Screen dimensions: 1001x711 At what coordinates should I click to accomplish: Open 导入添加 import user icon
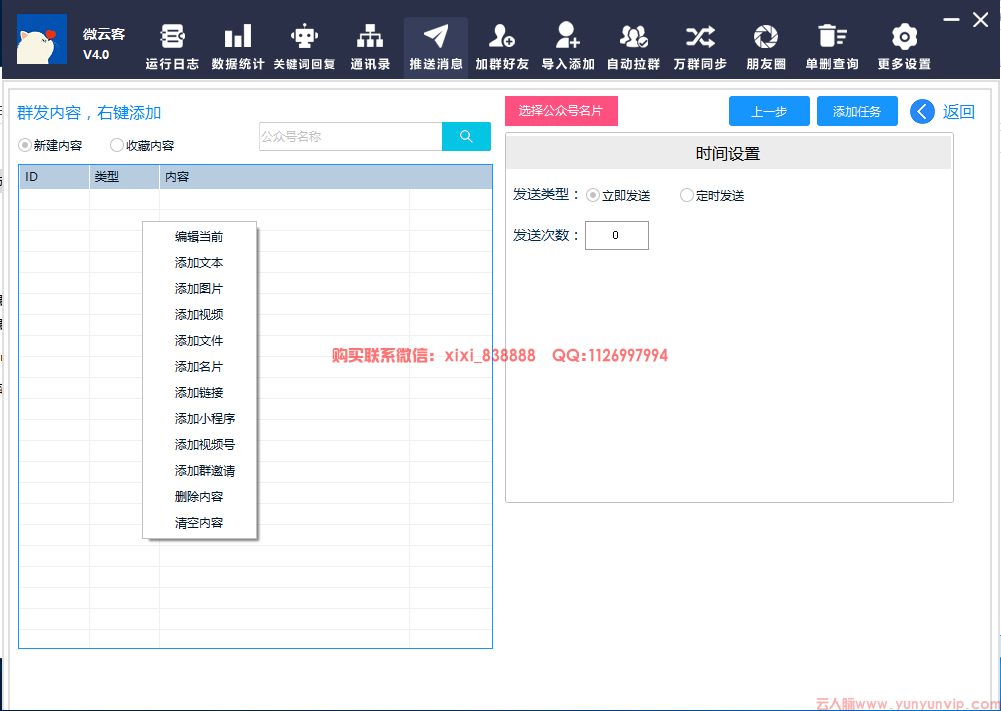point(568,36)
